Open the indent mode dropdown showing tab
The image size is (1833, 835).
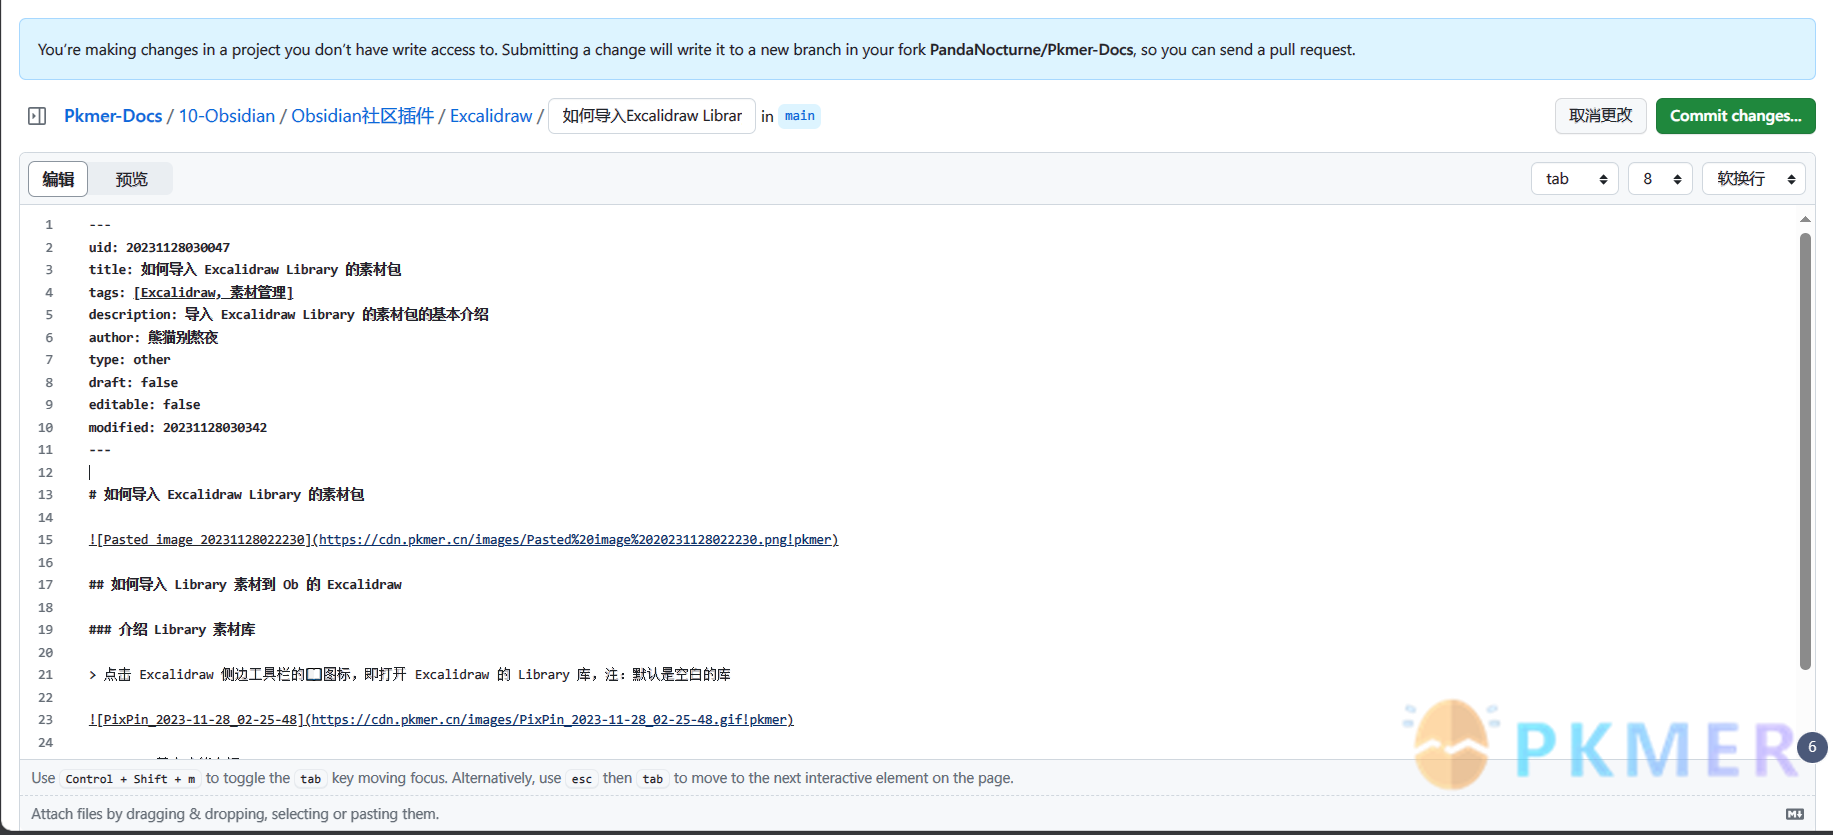[x=1575, y=179]
